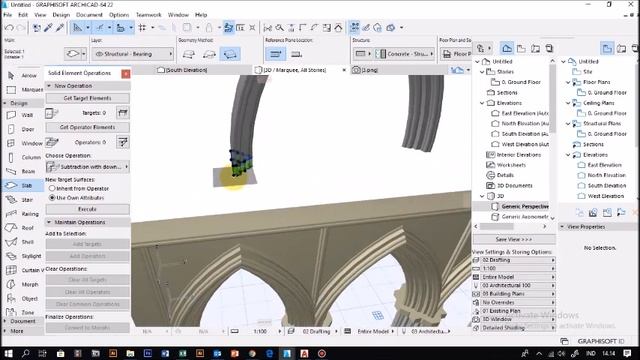Toggle bottom reference plane location
This screenshot has width=640, height=360.
(296, 54)
